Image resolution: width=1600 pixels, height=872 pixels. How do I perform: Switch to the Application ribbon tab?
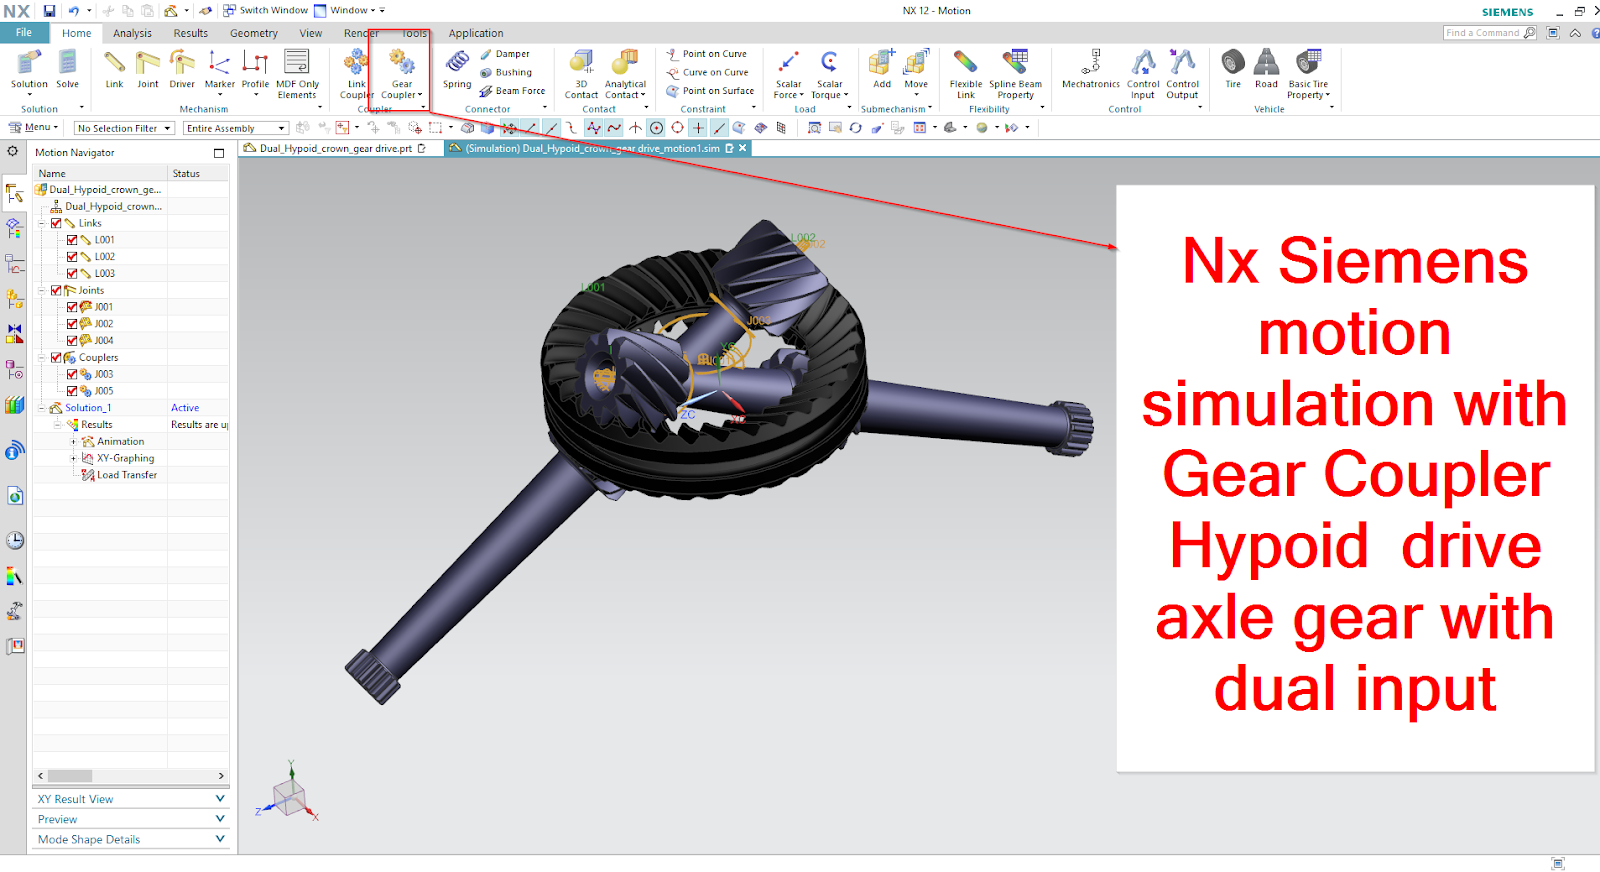(x=476, y=33)
